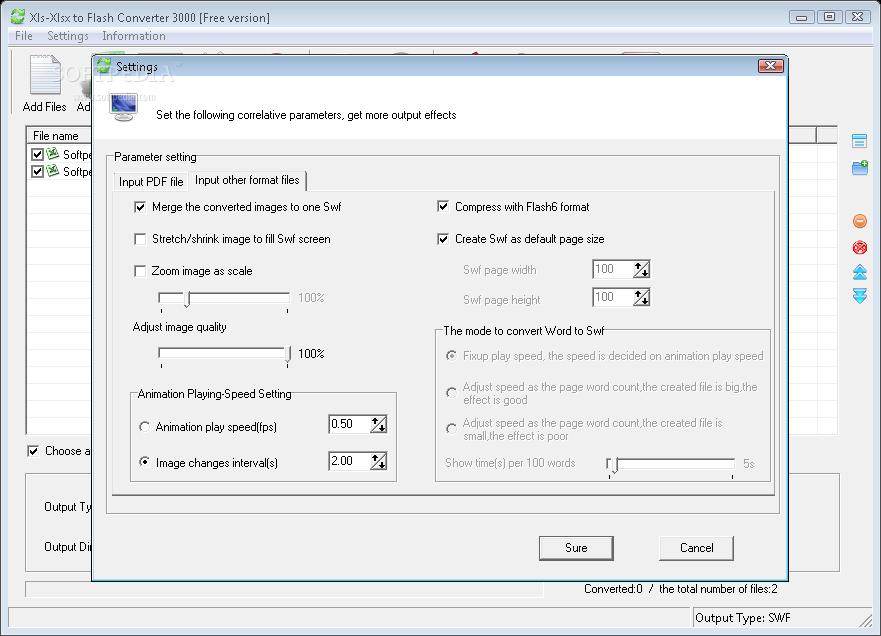Click the Excel icon of the first file row
The image size is (881, 636).
[53, 153]
